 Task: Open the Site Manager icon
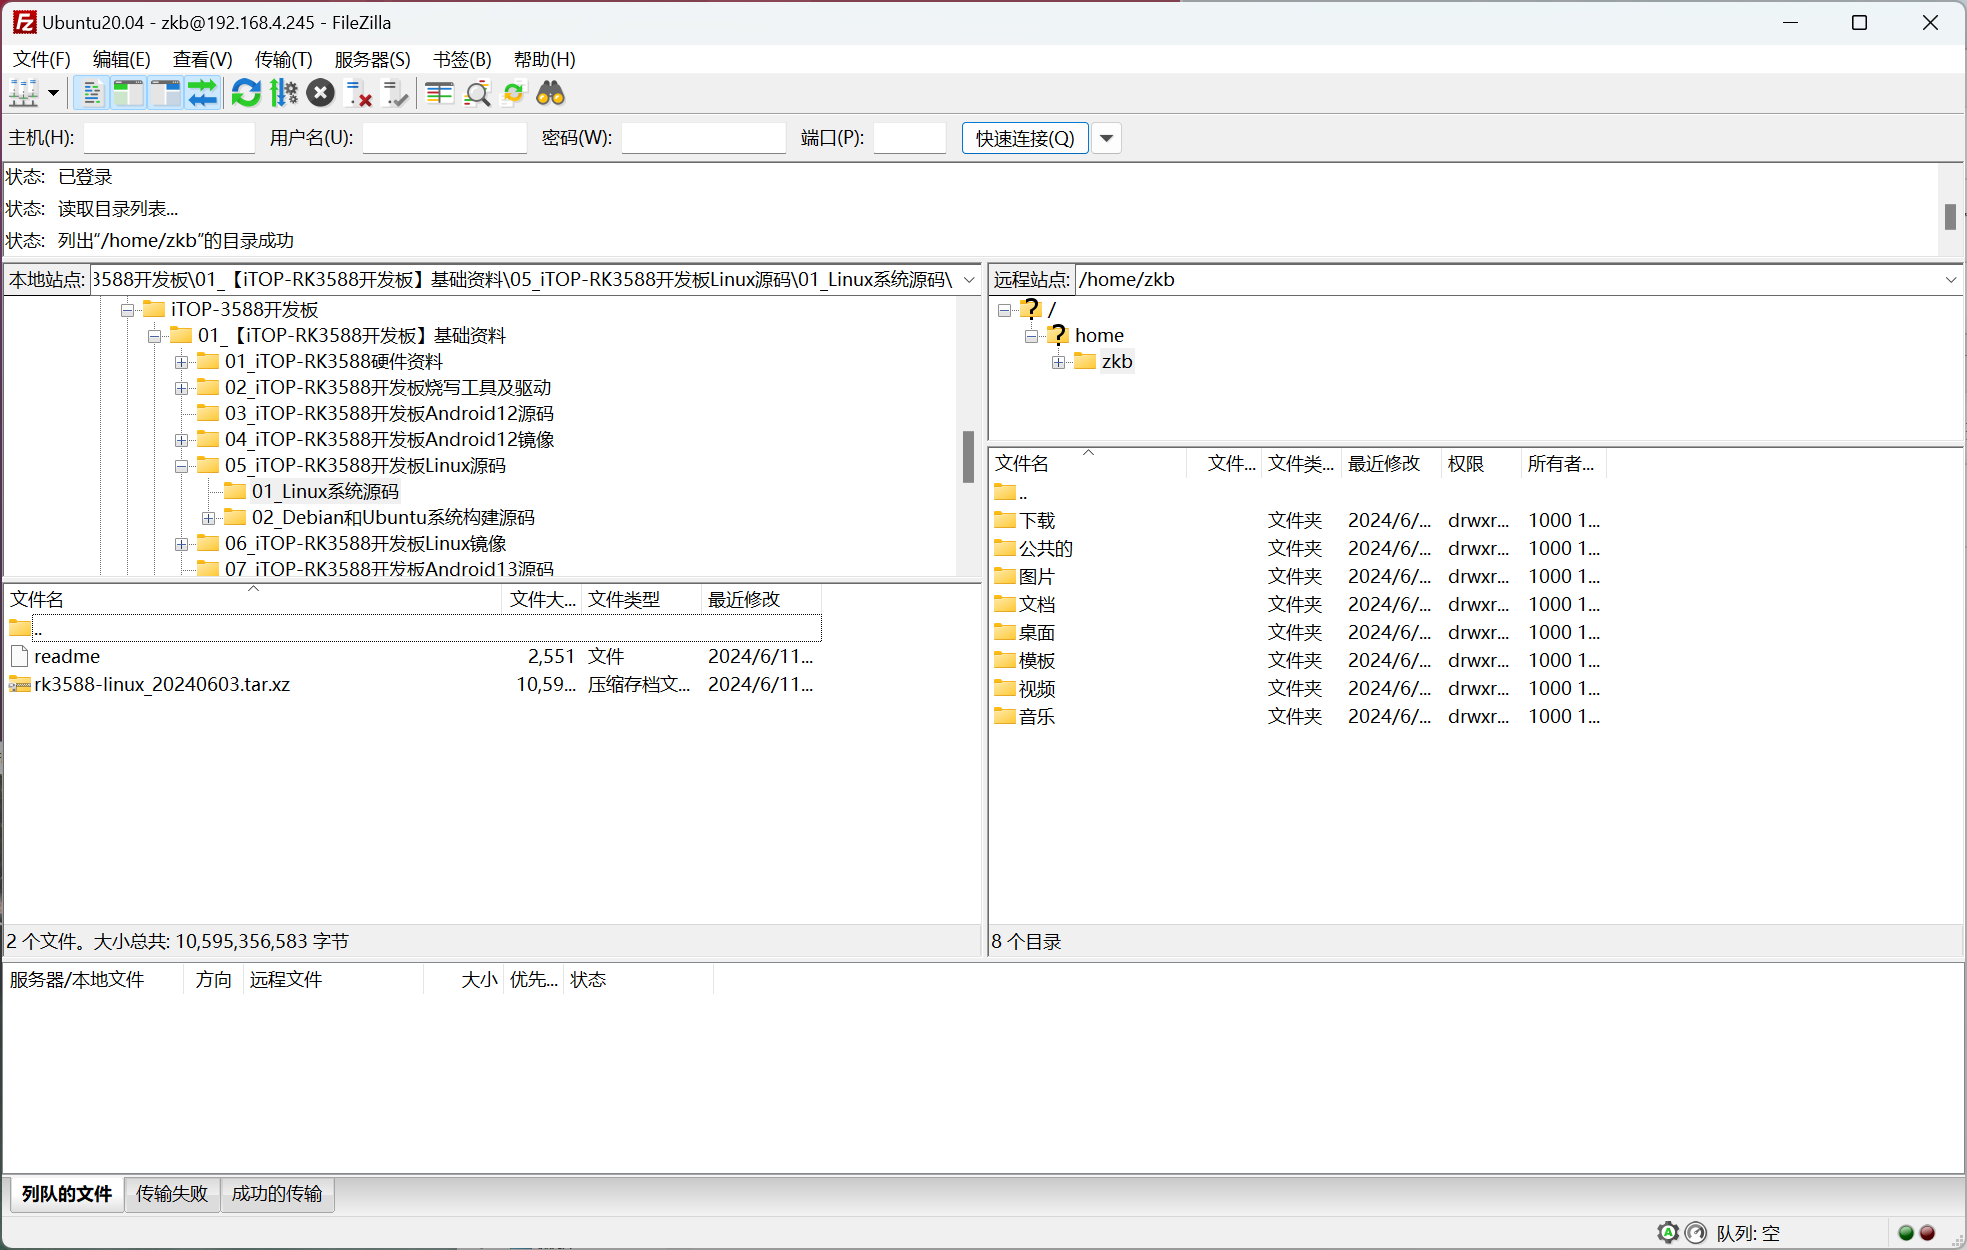click(x=24, y=94)
